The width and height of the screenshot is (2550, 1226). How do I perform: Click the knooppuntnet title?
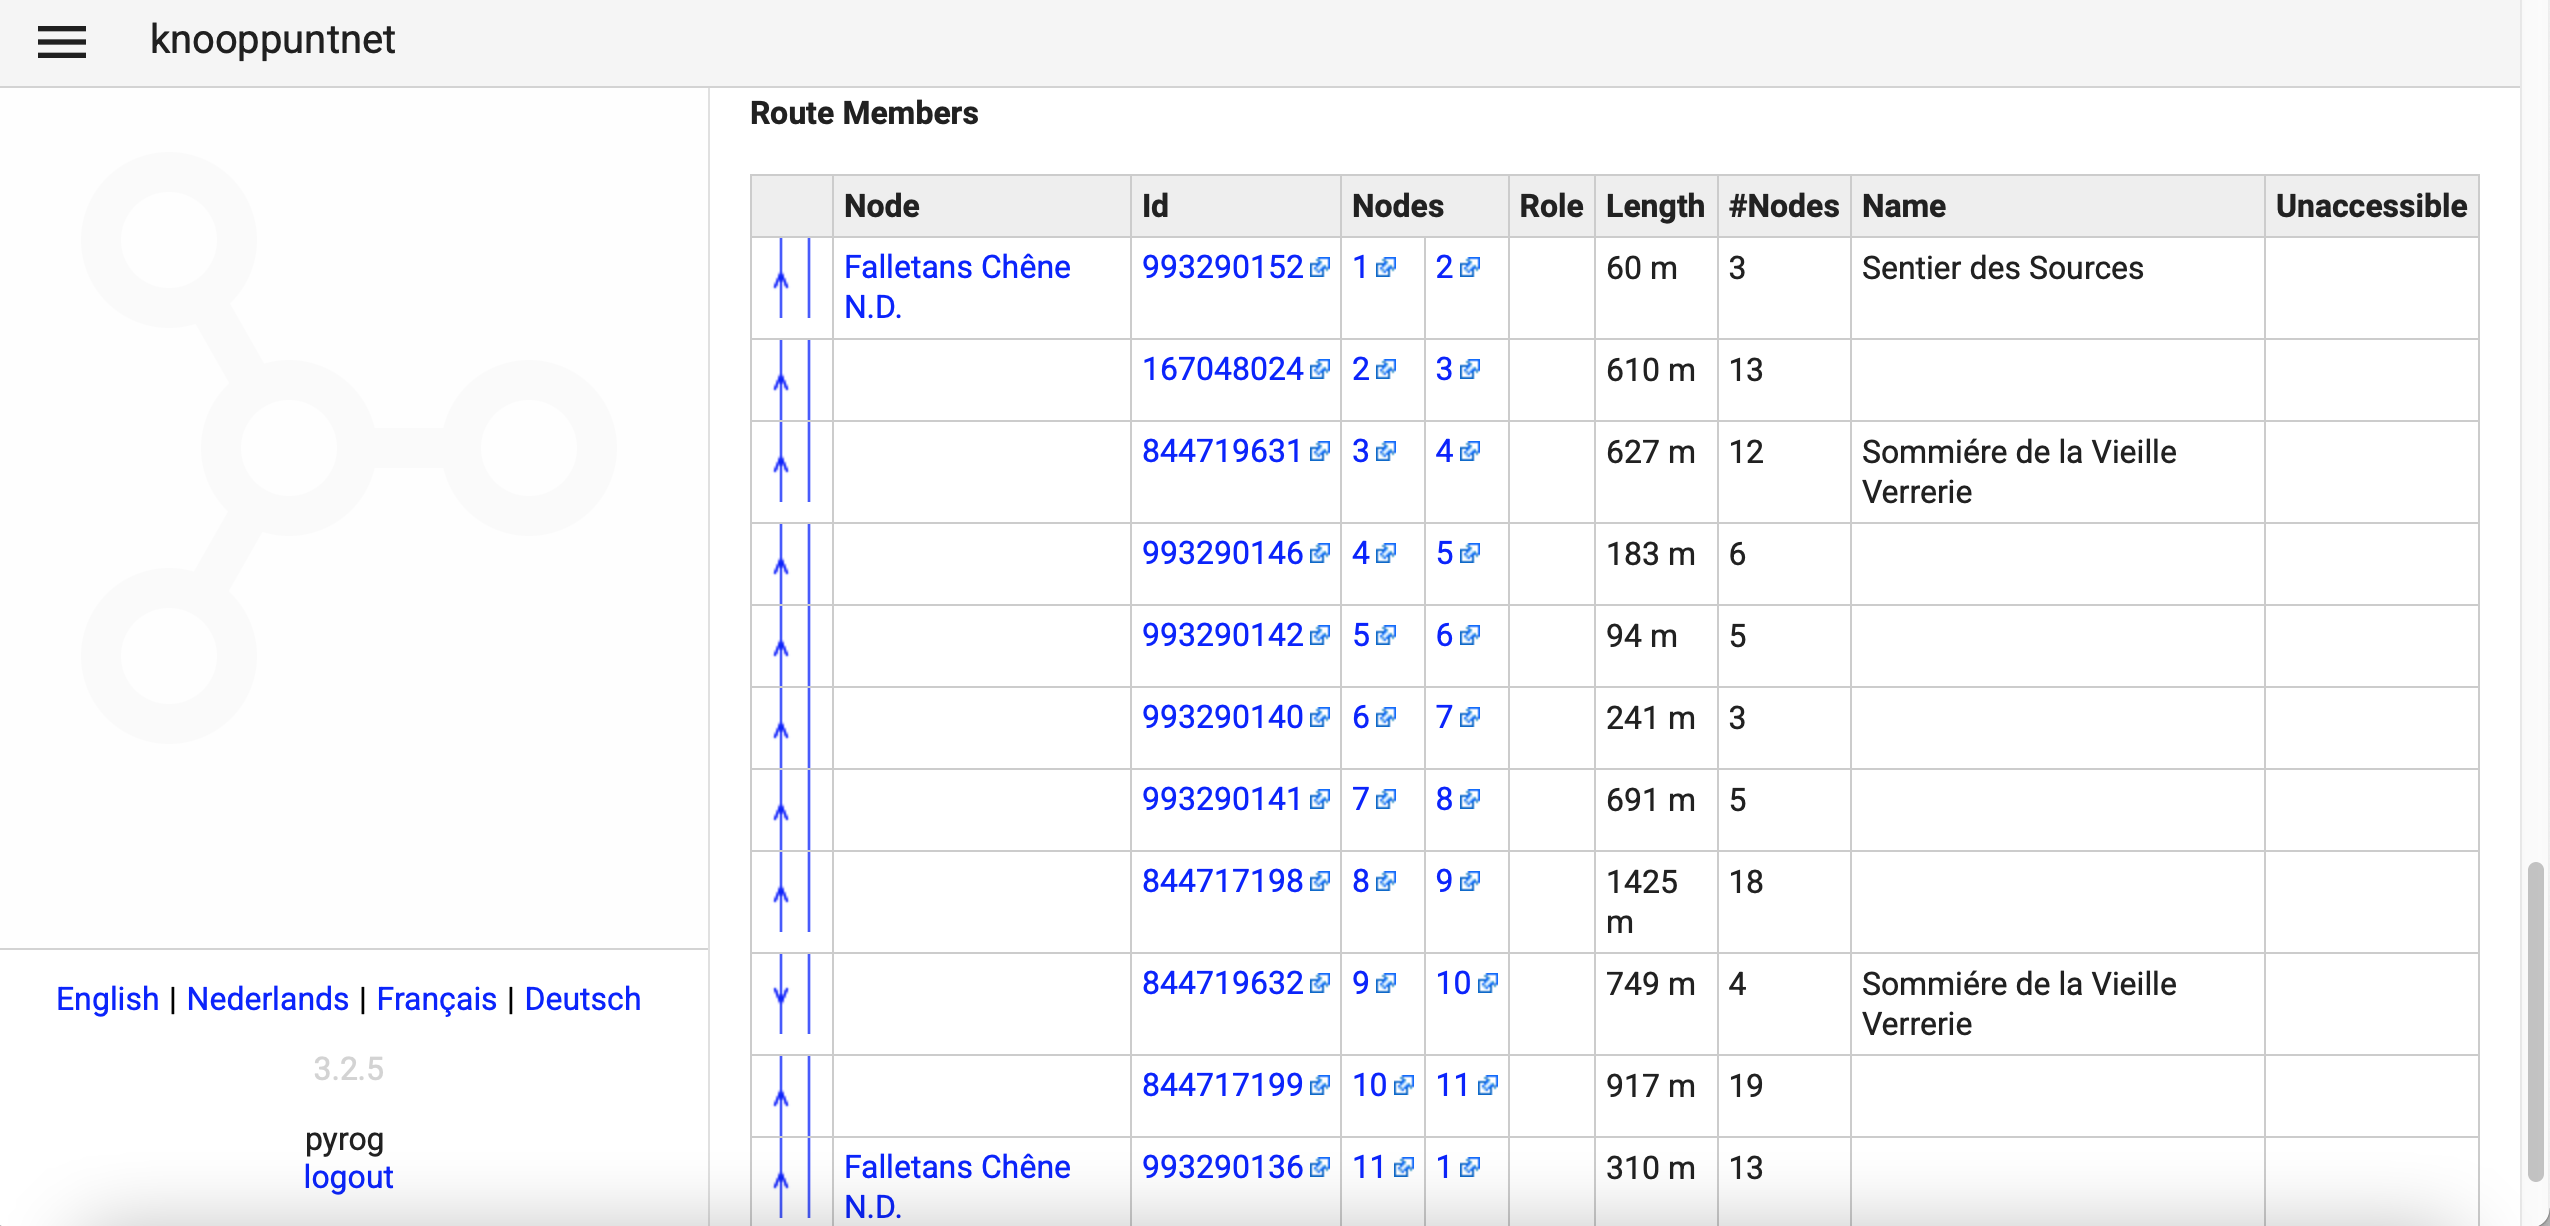[272, 40]
